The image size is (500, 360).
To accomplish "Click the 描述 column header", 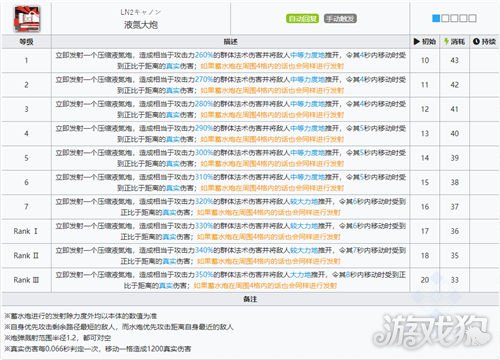I will [x=230, y=42].
